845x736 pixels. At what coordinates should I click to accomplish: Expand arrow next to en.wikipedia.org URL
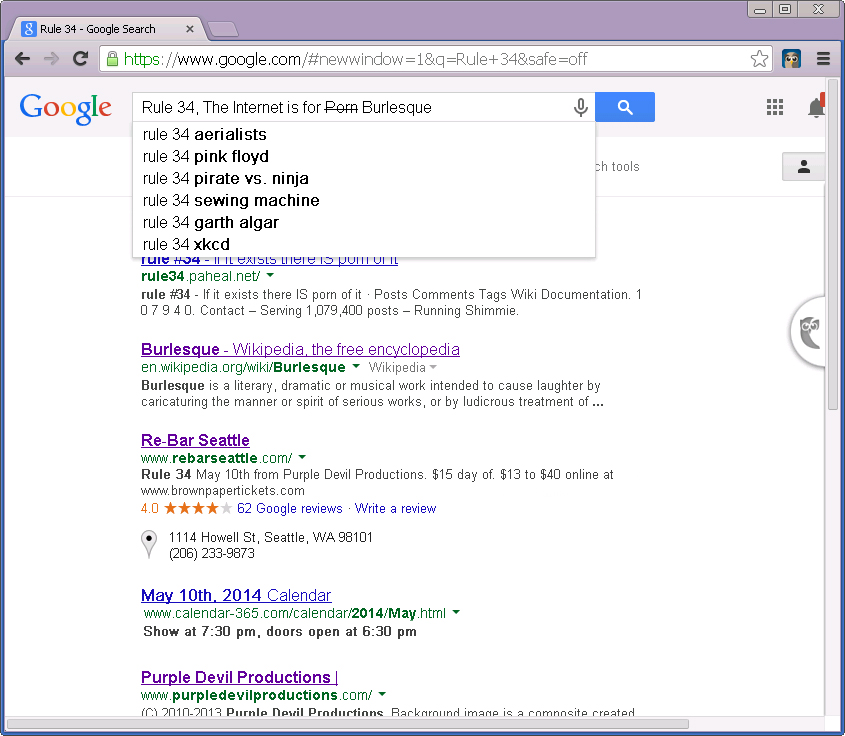click(x=356, y=366)
